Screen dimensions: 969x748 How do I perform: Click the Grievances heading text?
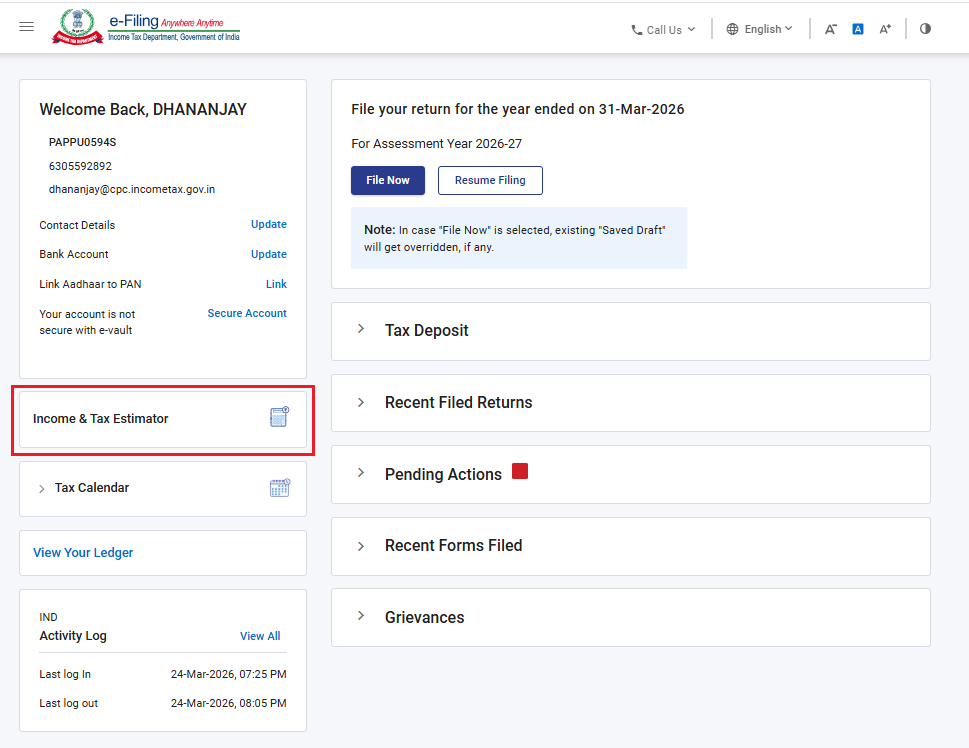(x=425, y=618)
